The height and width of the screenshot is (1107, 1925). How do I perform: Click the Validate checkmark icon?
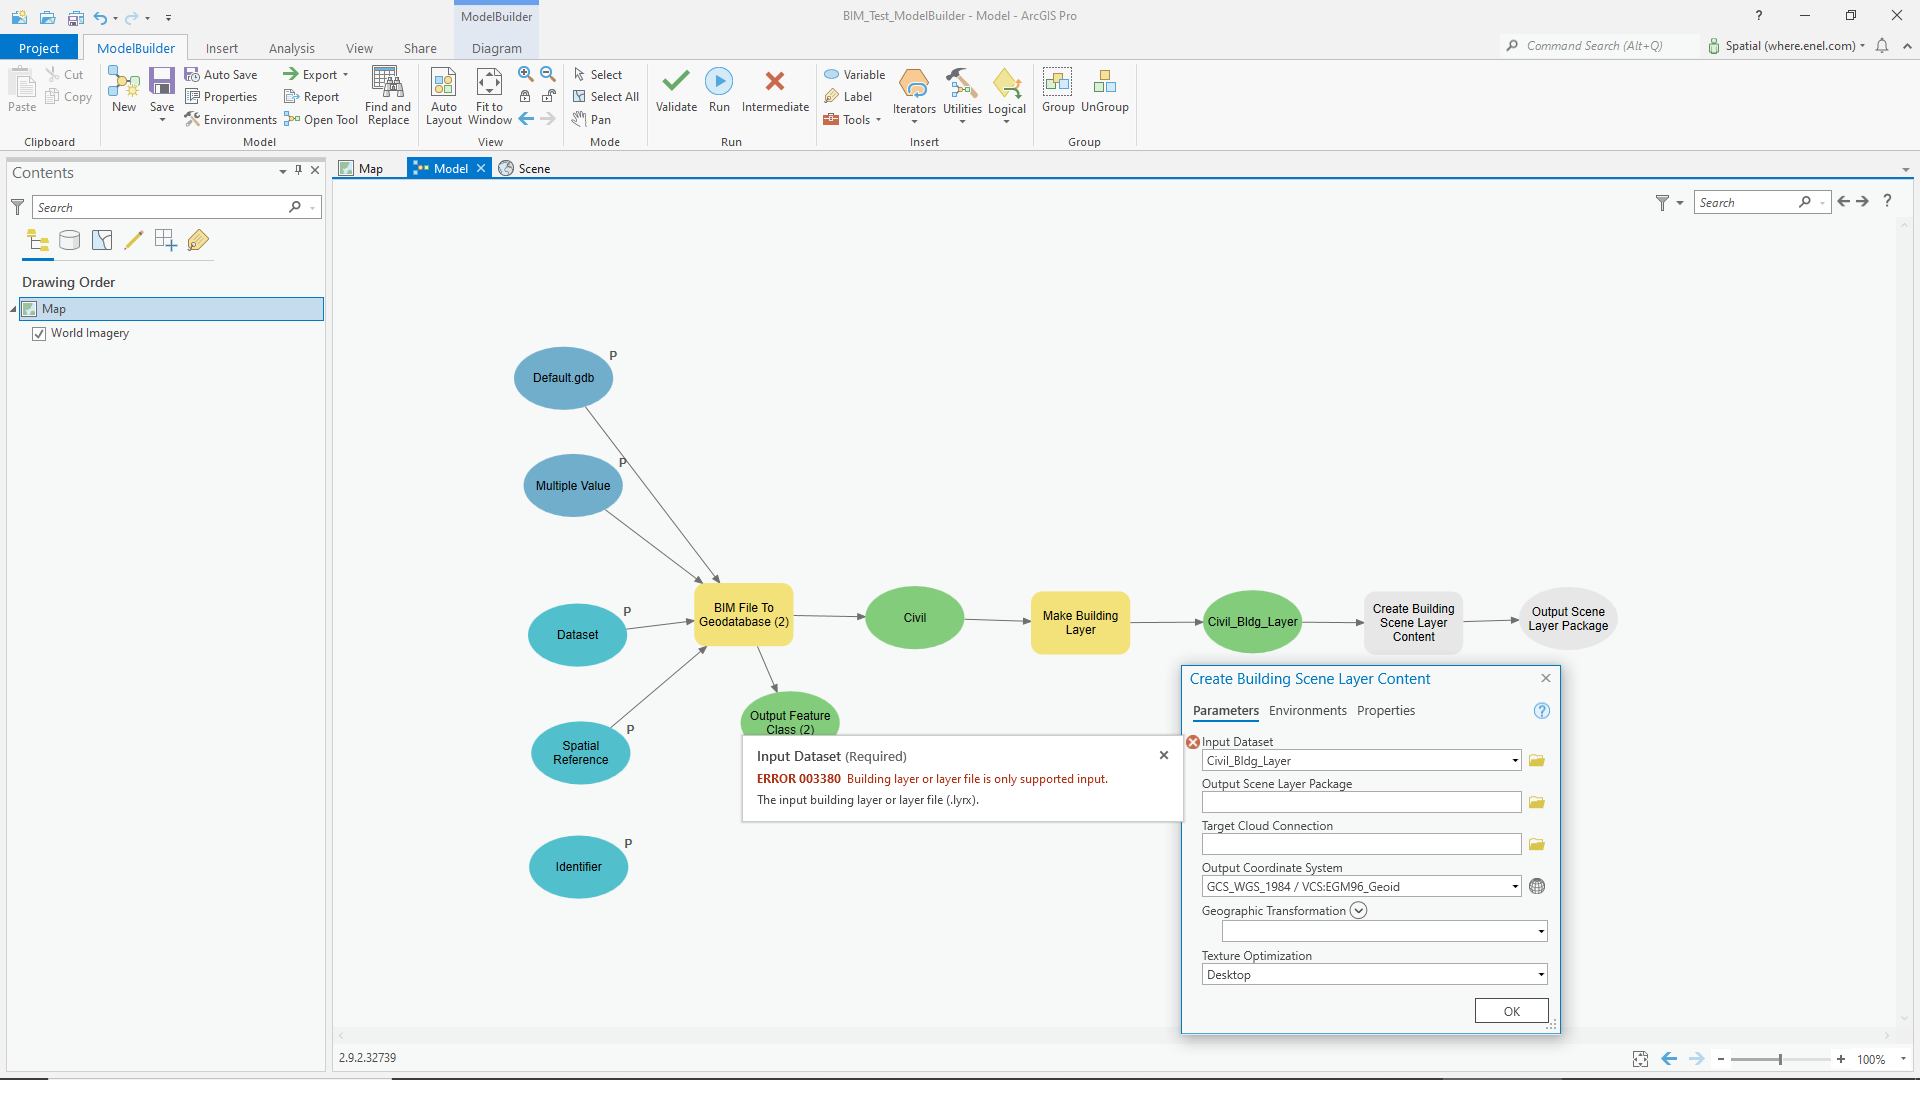click(x=677, y=82)
